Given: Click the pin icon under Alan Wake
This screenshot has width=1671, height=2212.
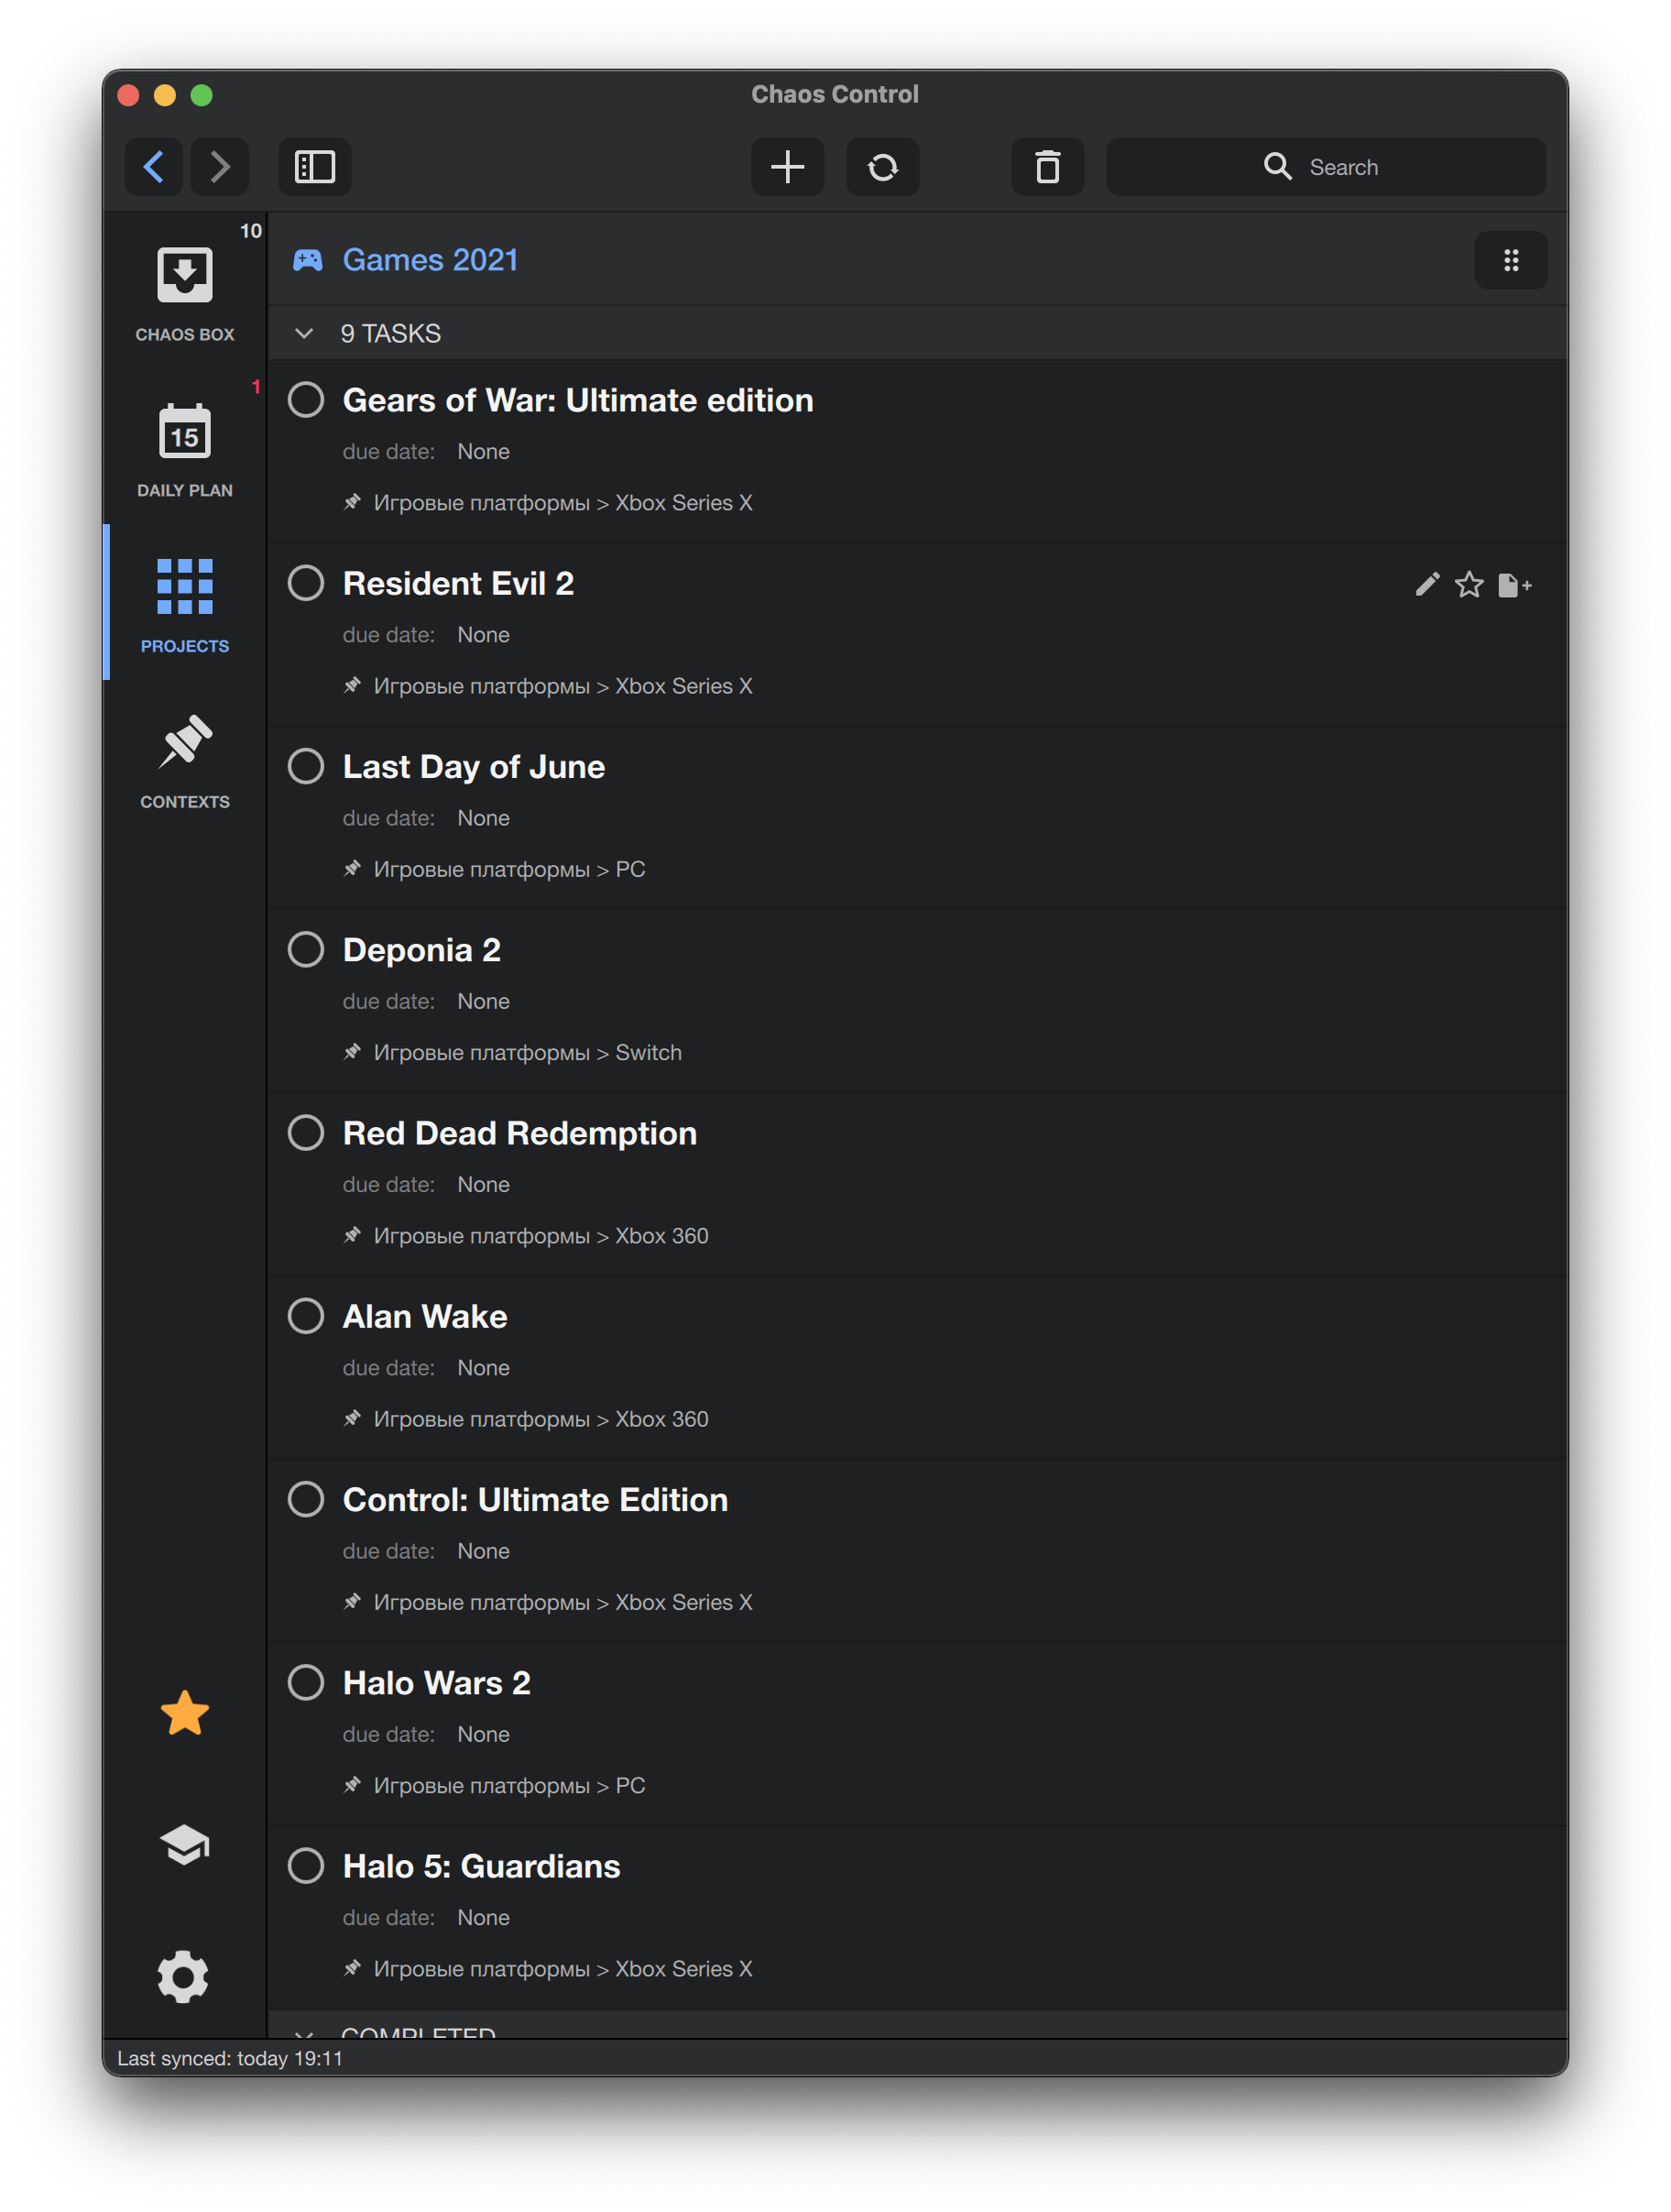Looking at the screenshot, I should tap(352, 1418).
